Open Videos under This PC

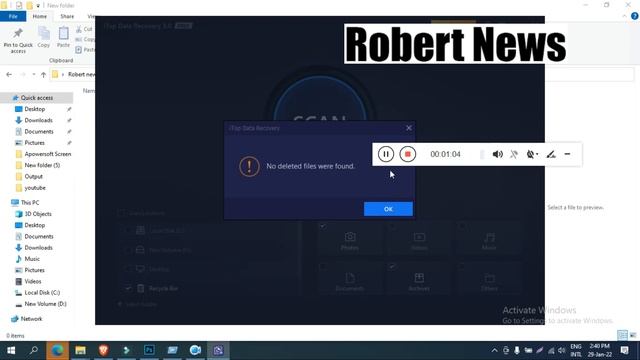pos(33,281)
